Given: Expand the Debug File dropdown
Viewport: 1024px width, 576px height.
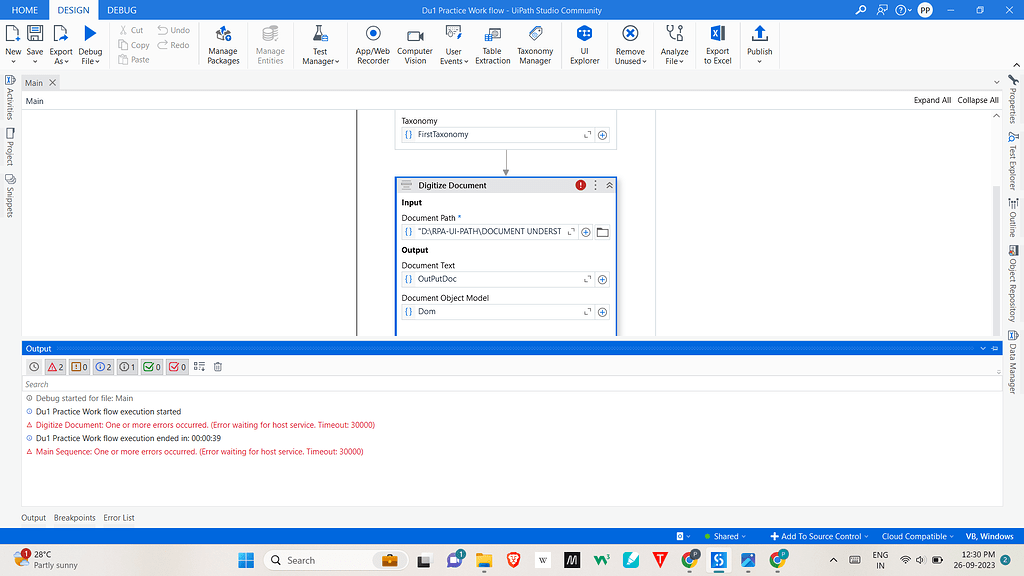Looking at the screenshot, I should pos(90,45).
